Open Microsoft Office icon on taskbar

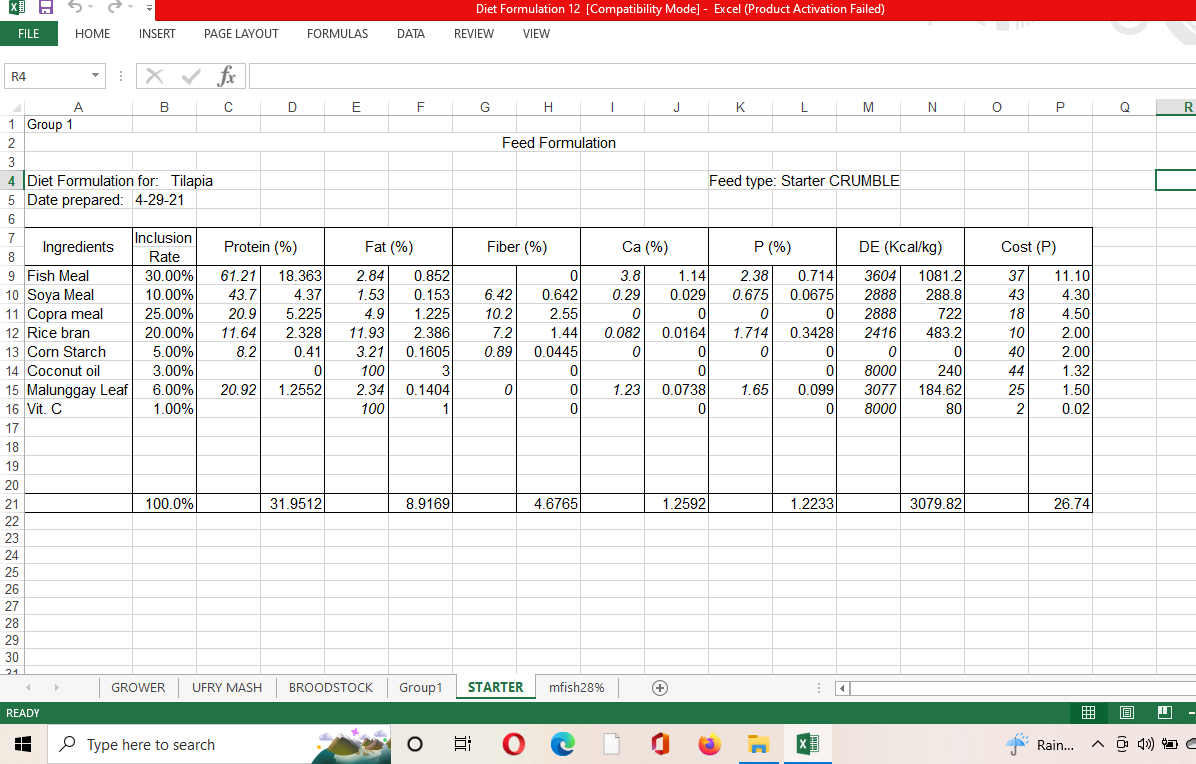point(661,744)
